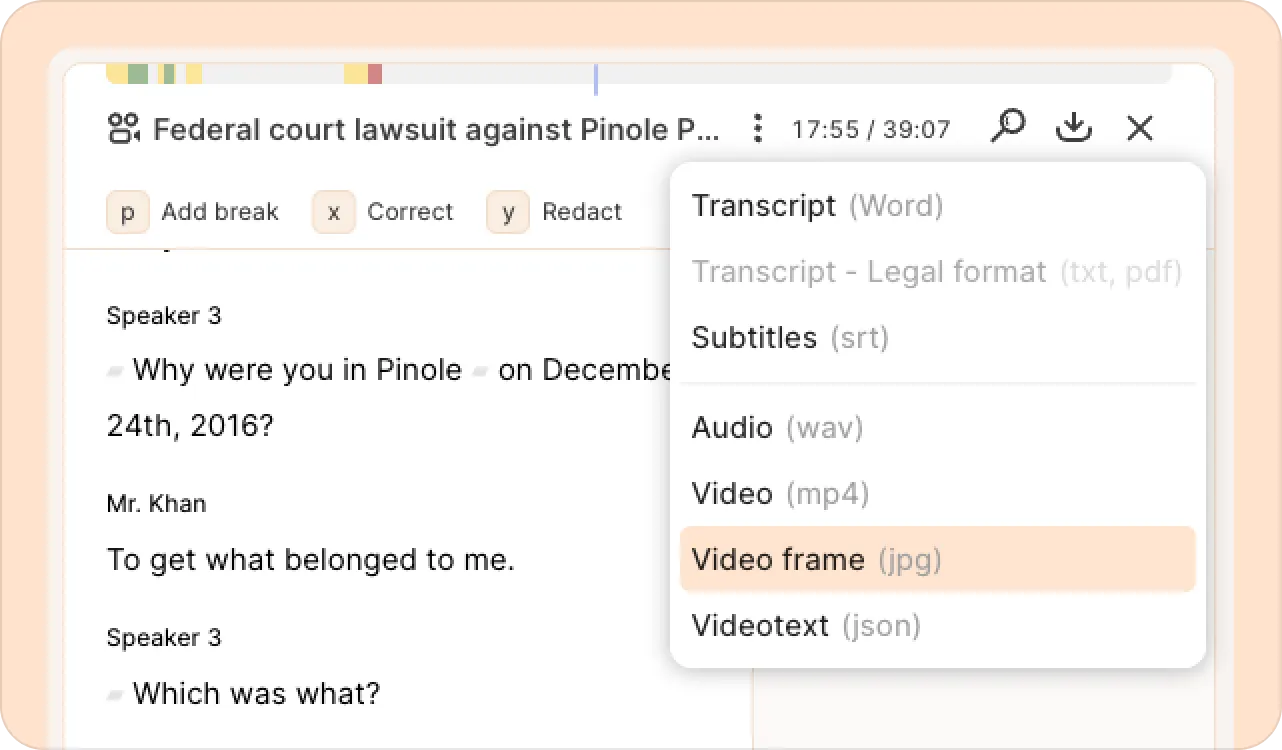
Task: Click the 'x' Correct shortcut key
Action: [x=334, y=212]
